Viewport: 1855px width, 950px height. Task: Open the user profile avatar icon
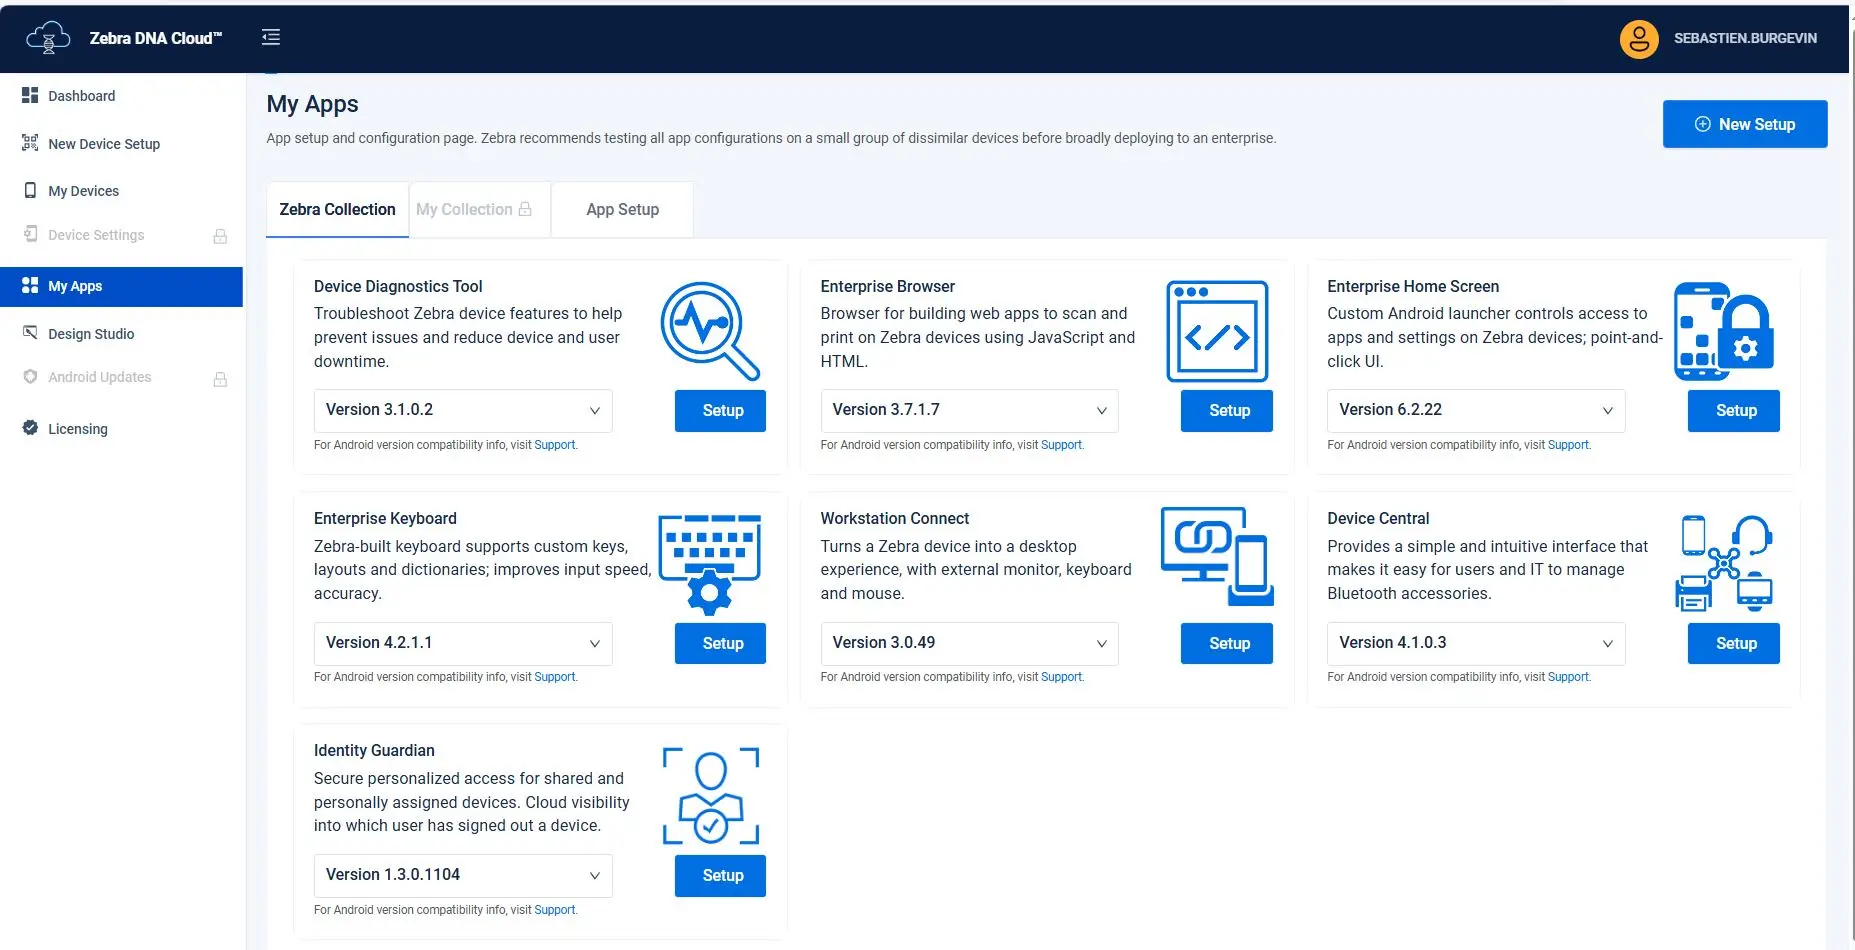pyautogui.click(x=1639, y=39)
